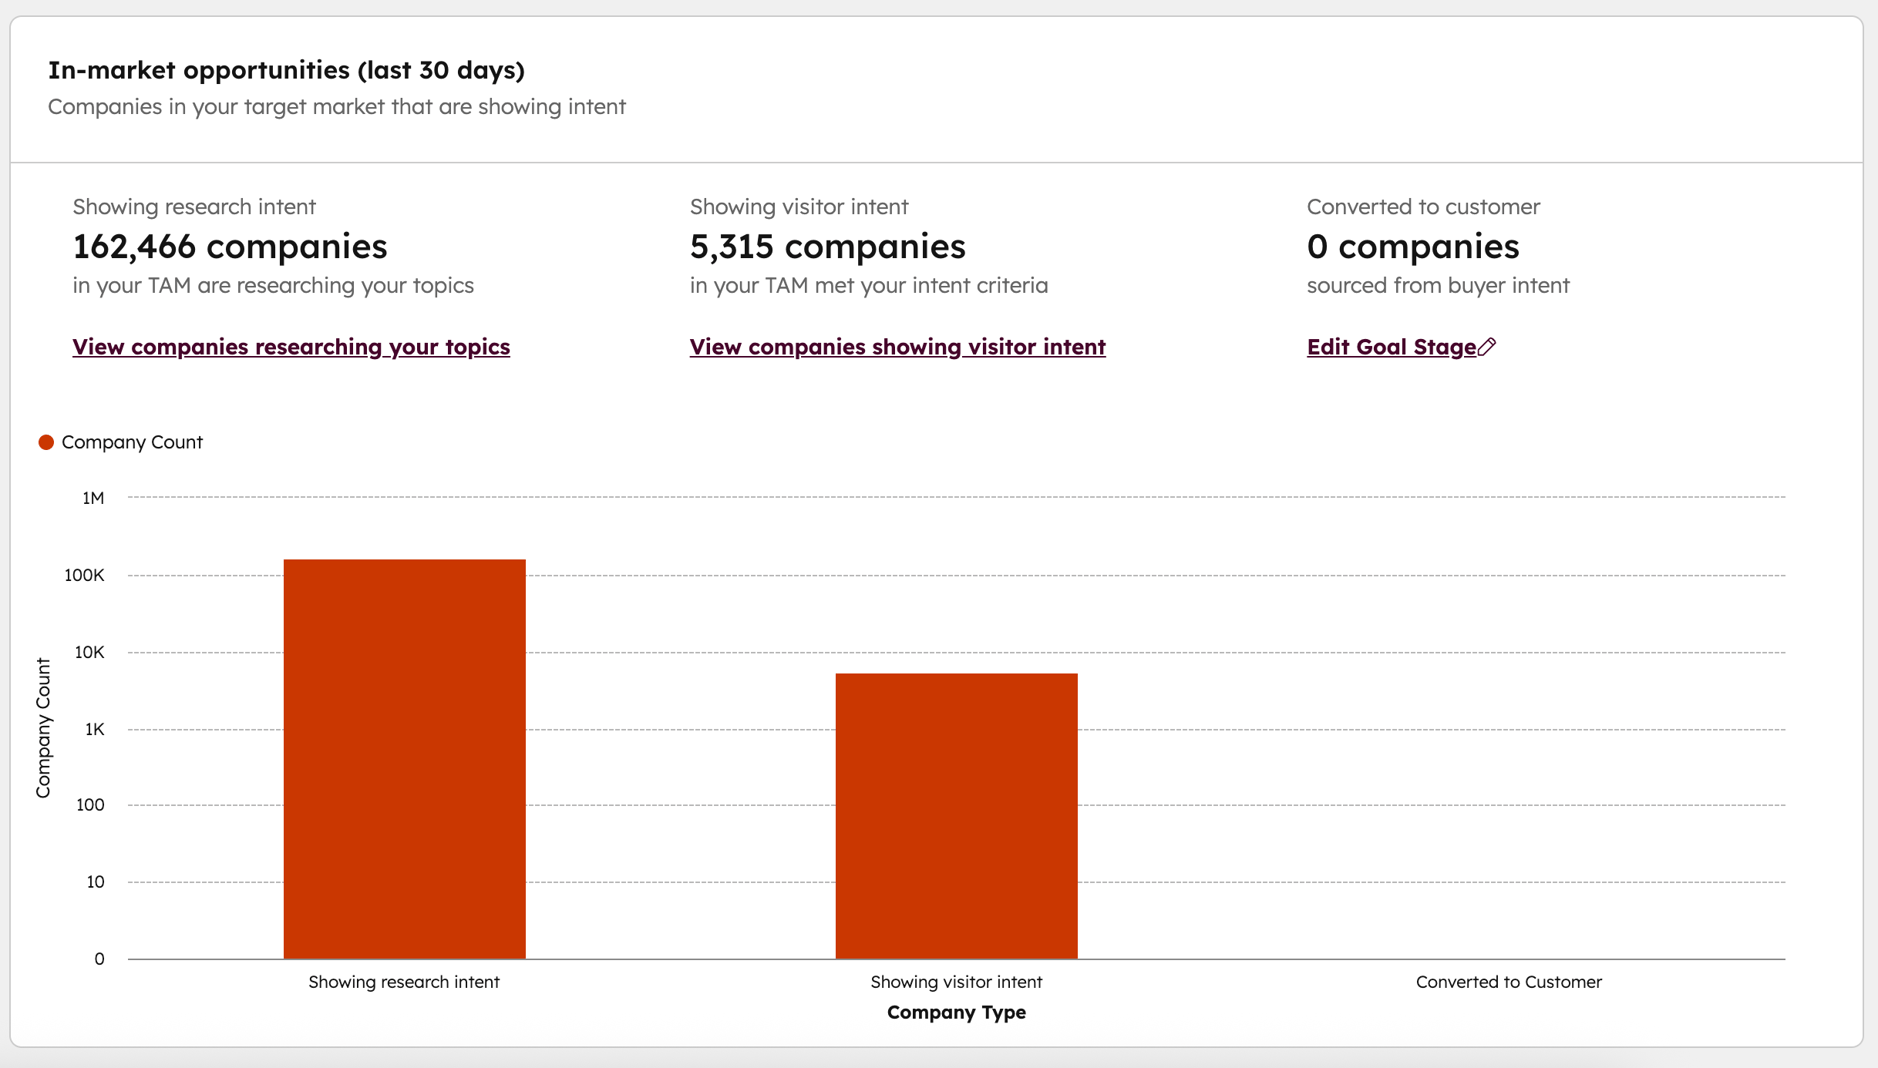Click the 10K y-axis tick label
This screenshot has height=1068, width=1878.
[89, 652]
